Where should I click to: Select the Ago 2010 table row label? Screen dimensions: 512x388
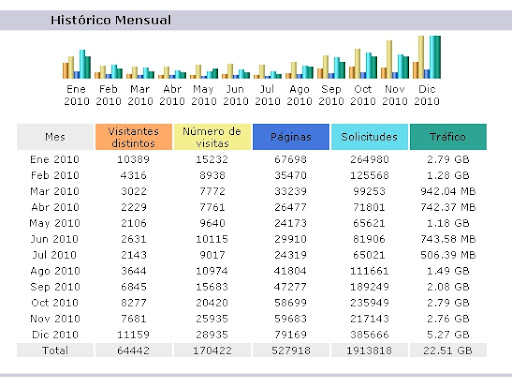55,271
